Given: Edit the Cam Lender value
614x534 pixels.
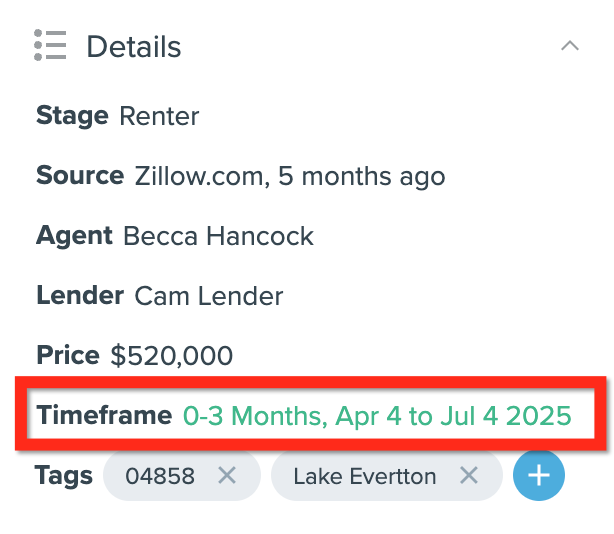Looking at the screenshot, I should (x=209, y=296).
